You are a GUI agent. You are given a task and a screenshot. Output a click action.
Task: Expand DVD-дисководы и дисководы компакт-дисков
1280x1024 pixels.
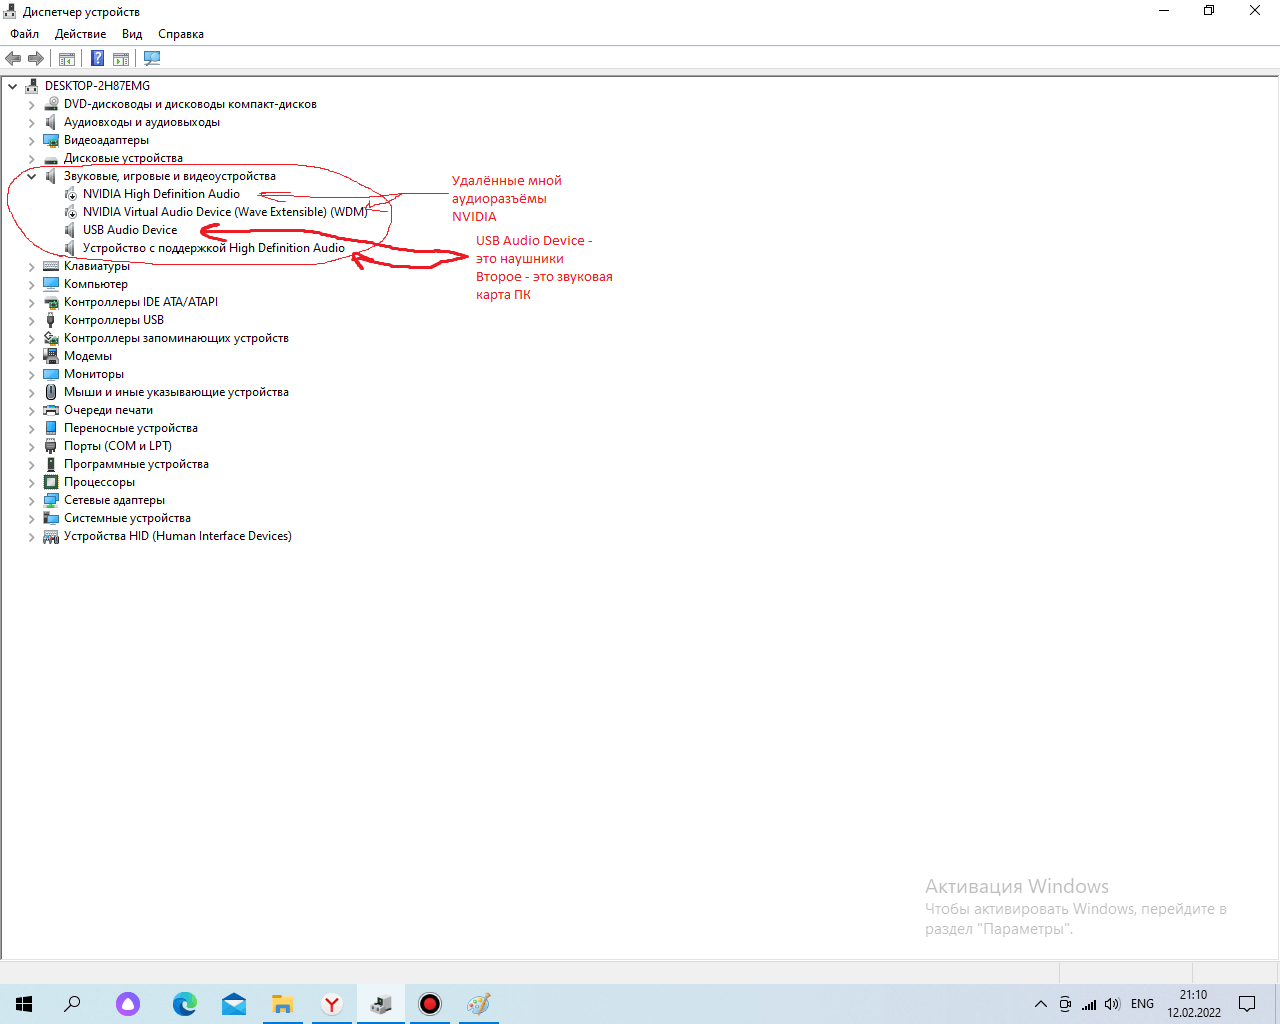tap(32, 104)
